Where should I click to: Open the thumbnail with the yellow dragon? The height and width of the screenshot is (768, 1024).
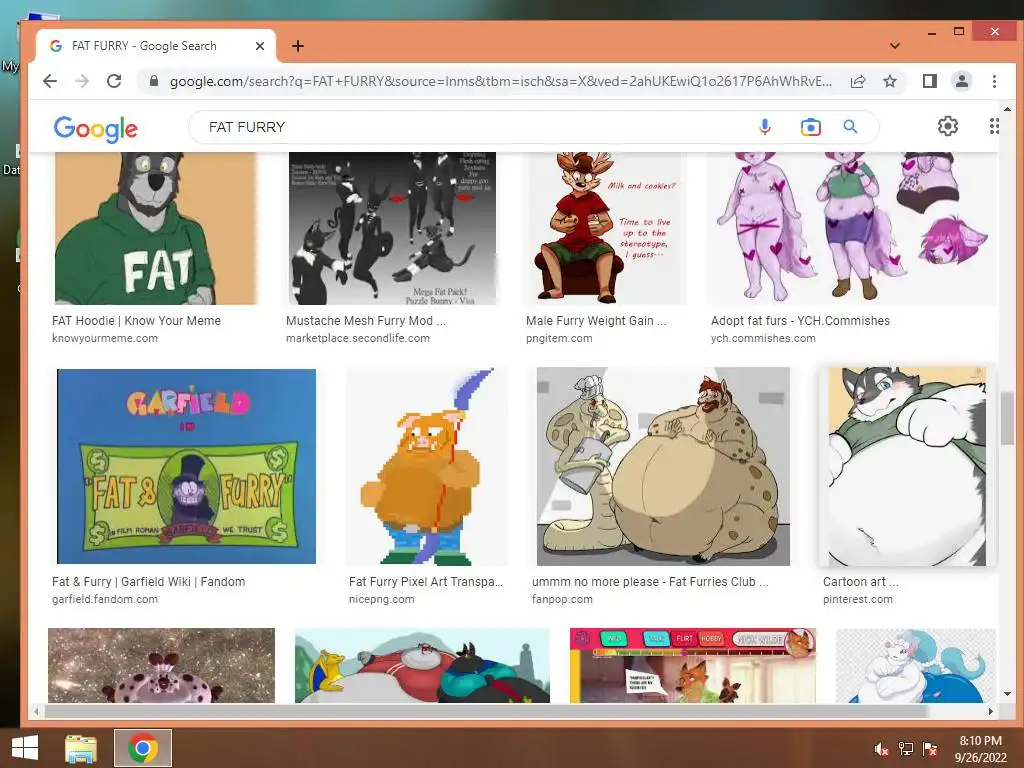pos(422,665)
